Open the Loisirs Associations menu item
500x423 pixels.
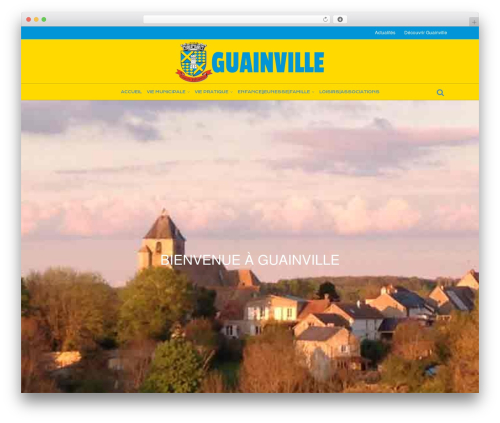[x=349, y=92]
